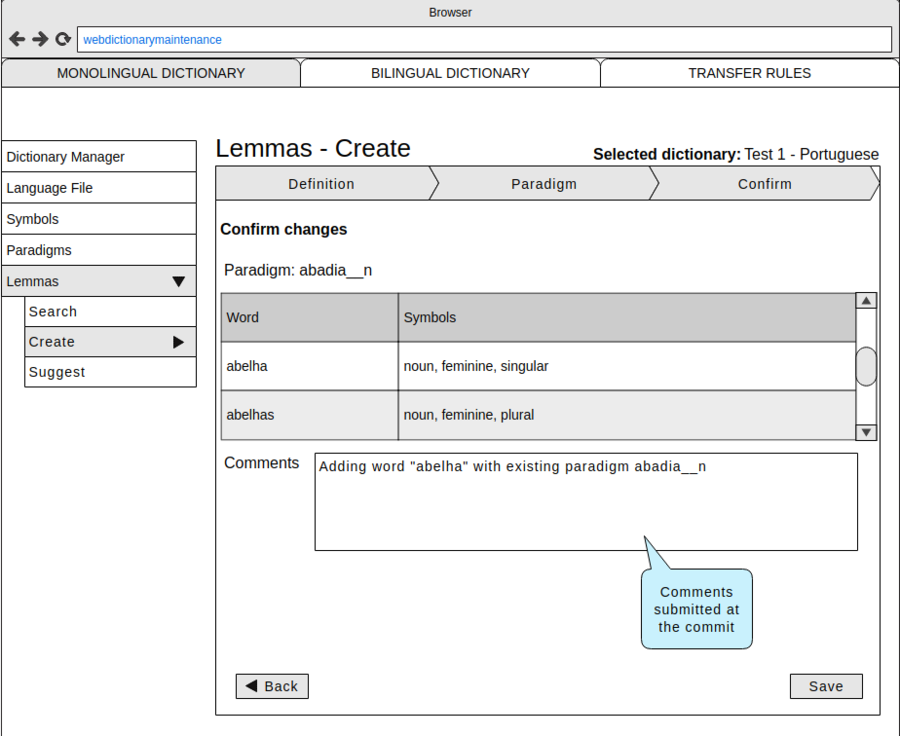Select the Confirm wizard step
The width and height of the screenshot is (900, 736).
click(765, 184)
